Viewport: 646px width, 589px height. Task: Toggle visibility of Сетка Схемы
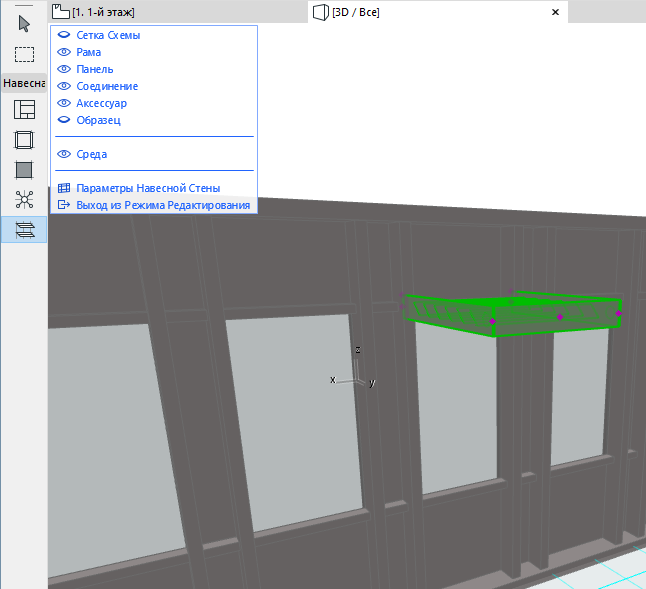click(x=64, y=35)
